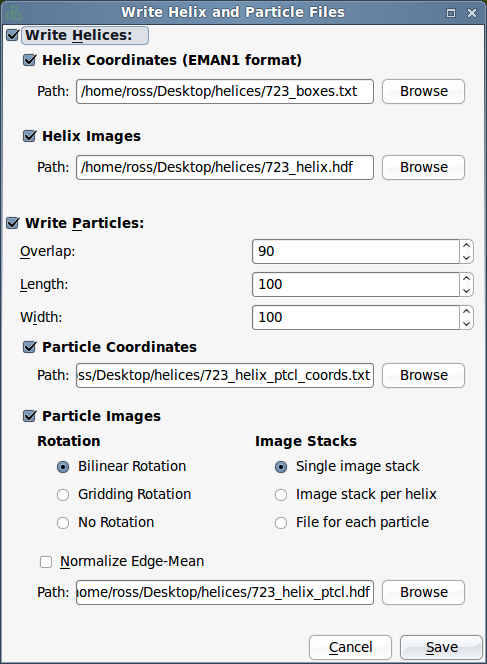
Task: Disable the Write Particles checkbox
Action: 13,223
